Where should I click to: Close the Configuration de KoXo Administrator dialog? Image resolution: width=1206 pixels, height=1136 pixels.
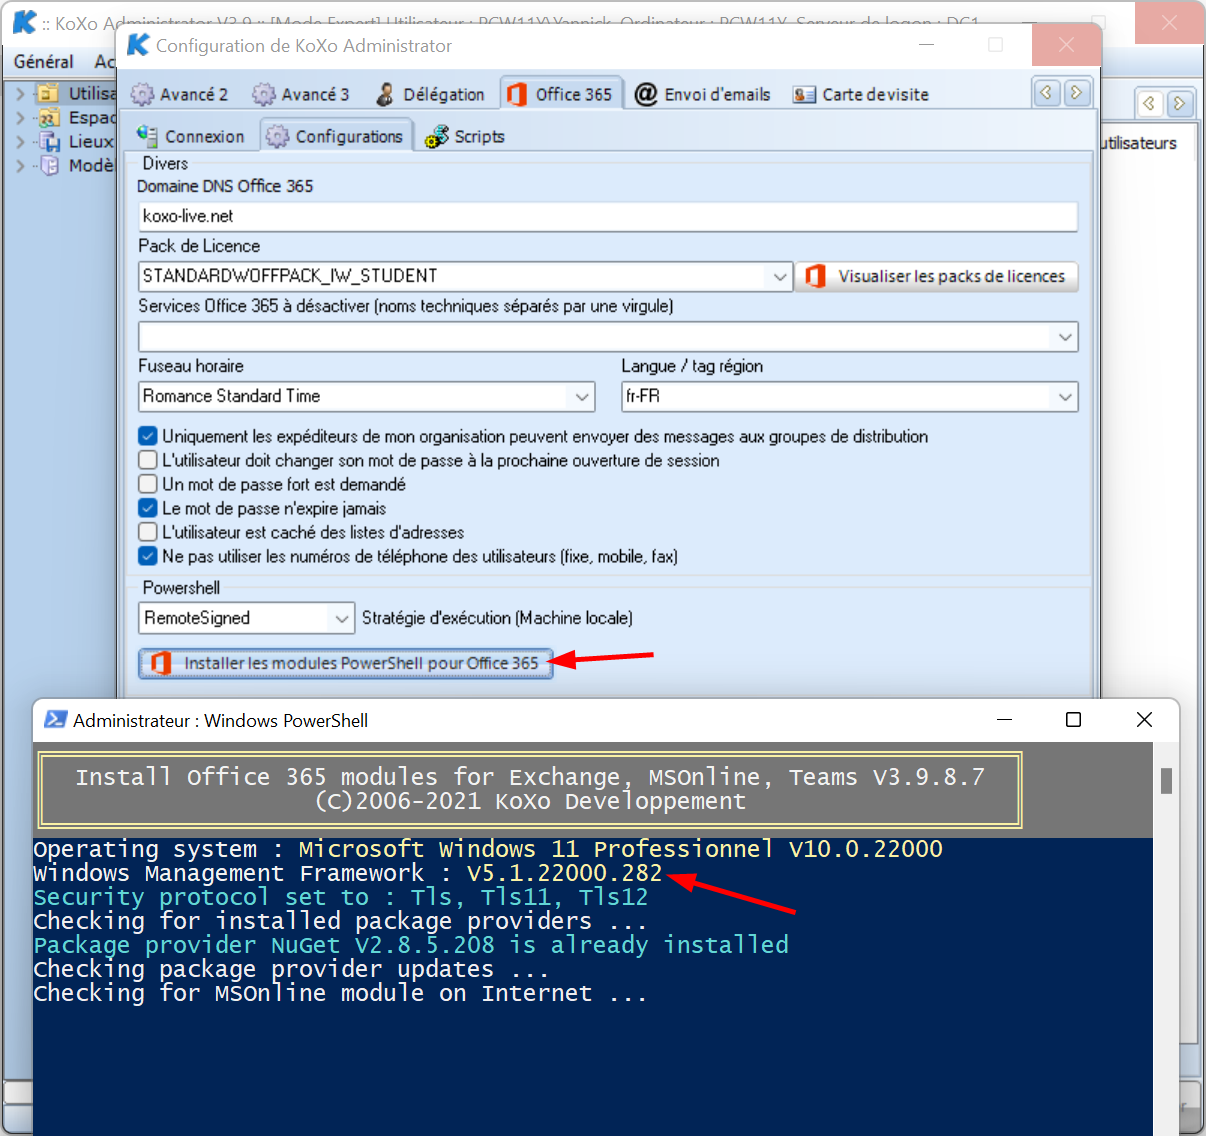tap(1066, 45)
